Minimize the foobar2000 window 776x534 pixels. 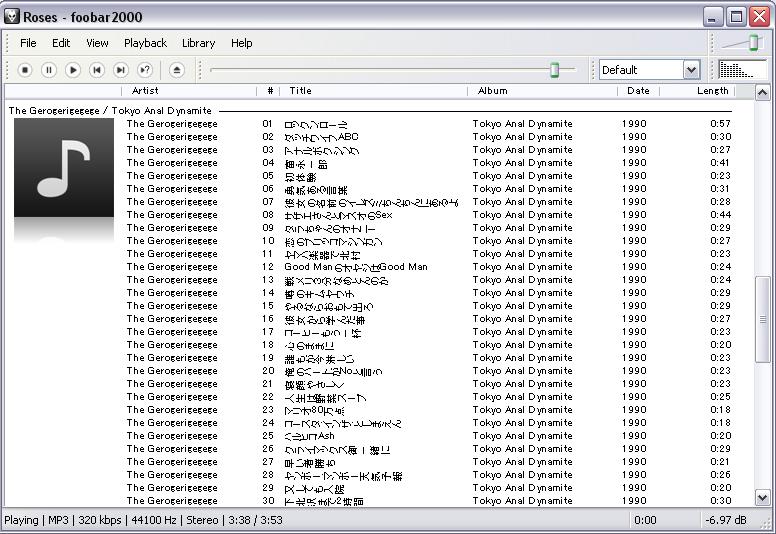[x=712, y=17]
